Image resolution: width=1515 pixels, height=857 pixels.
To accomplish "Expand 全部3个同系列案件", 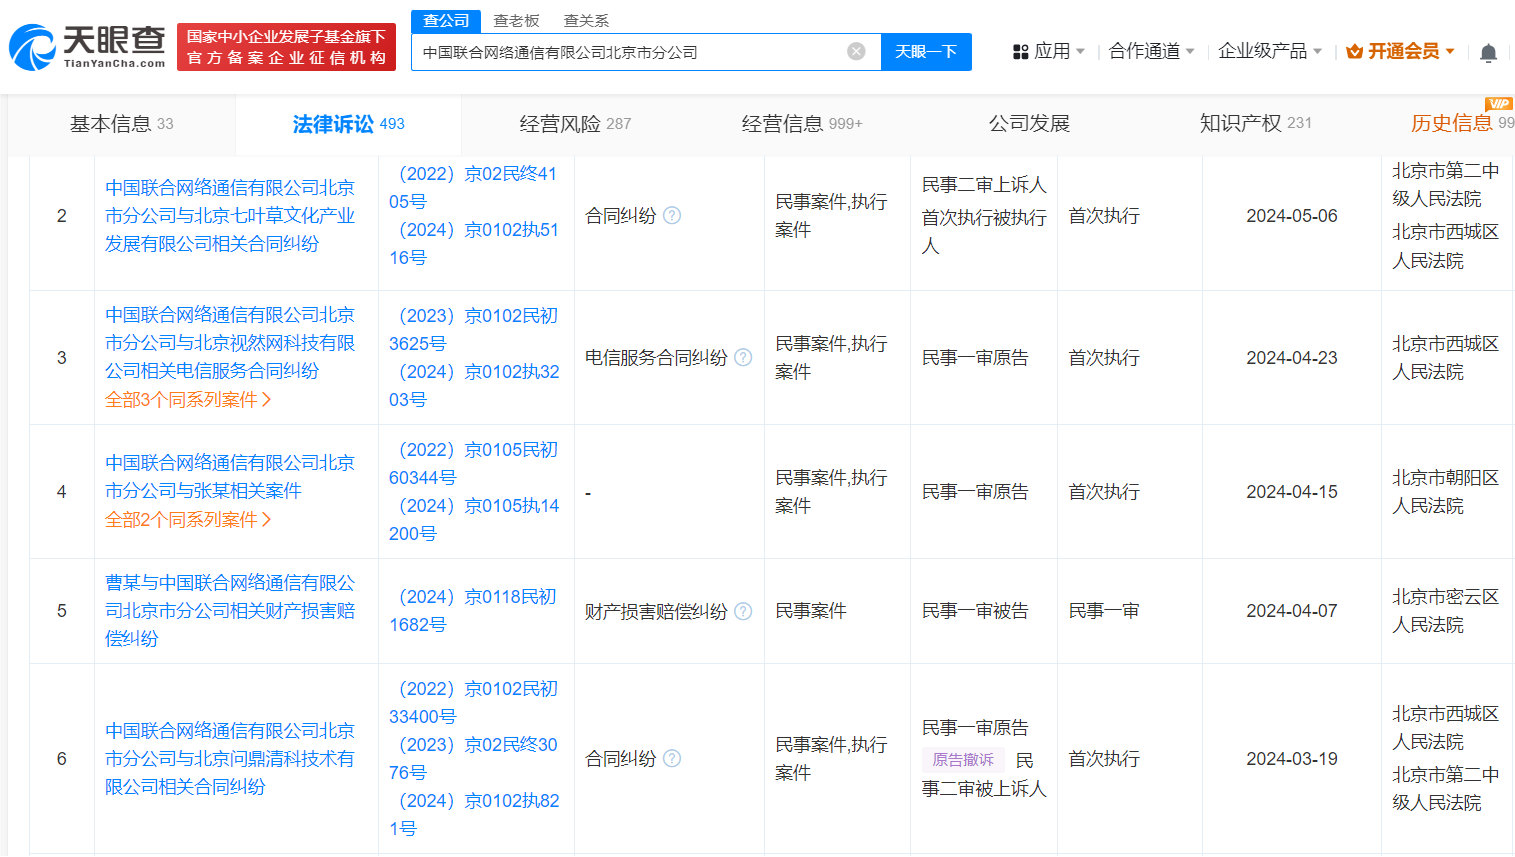I will tap(188, 399).
